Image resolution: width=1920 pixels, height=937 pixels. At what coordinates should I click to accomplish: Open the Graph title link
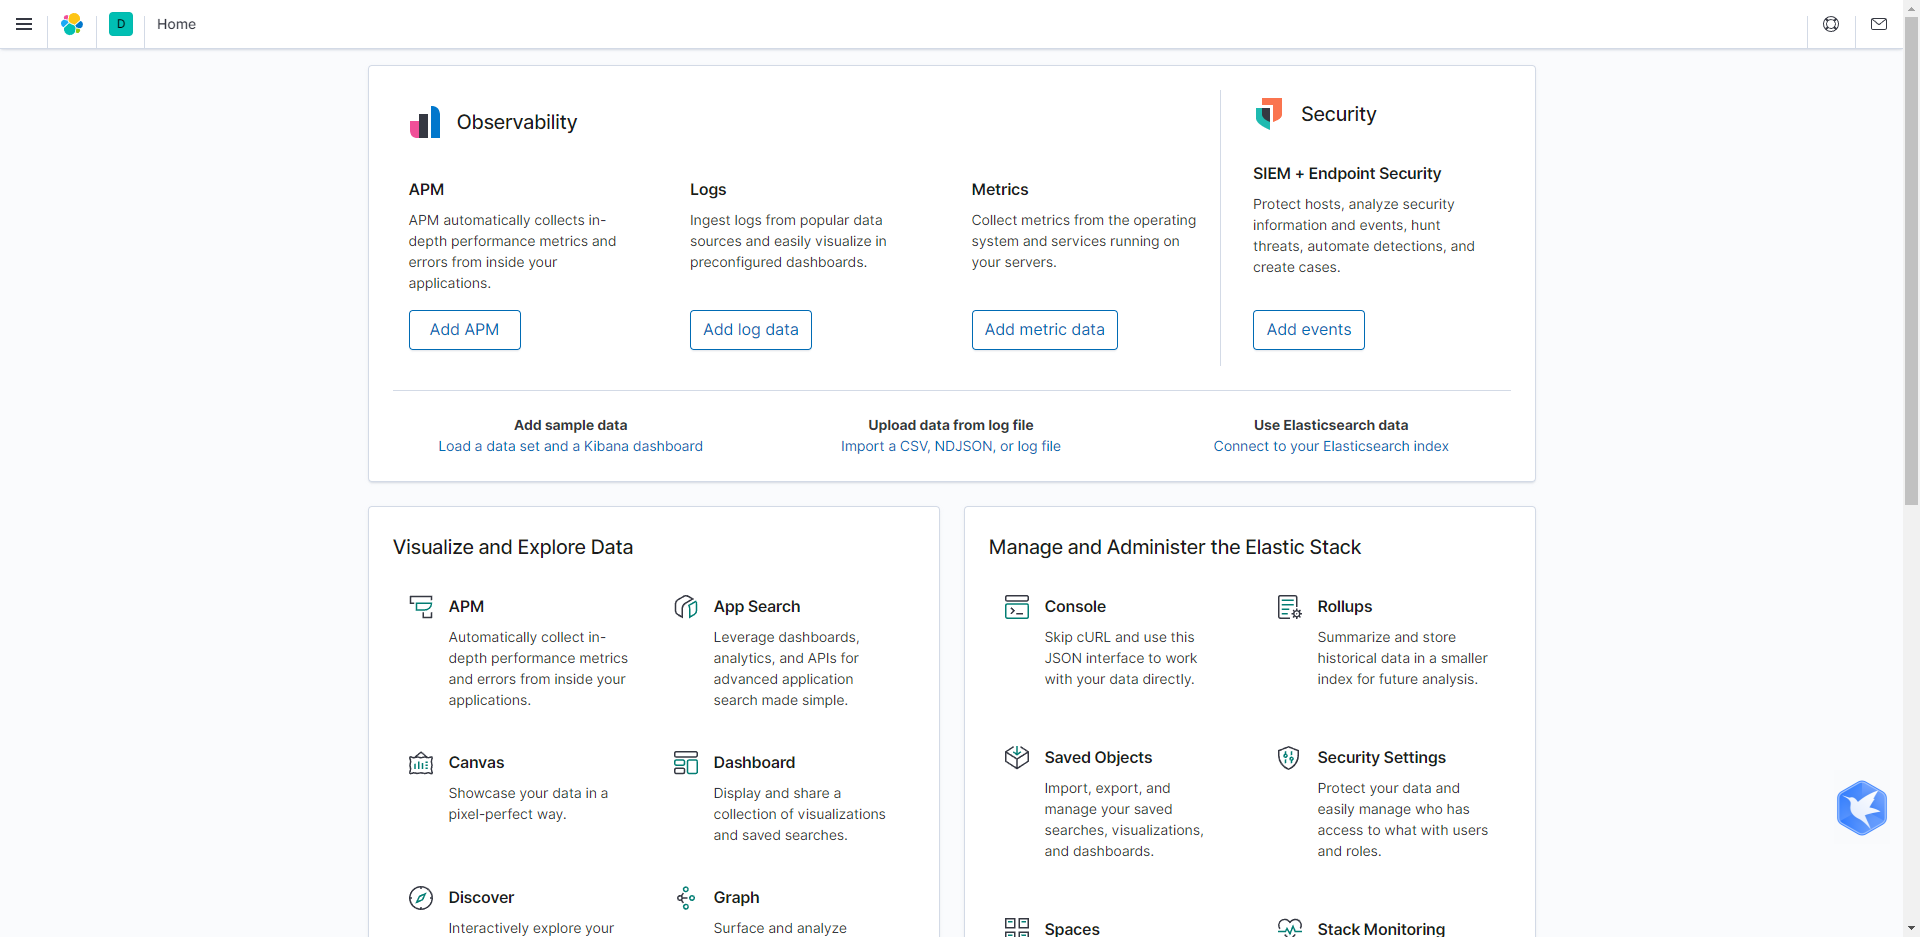736,897
